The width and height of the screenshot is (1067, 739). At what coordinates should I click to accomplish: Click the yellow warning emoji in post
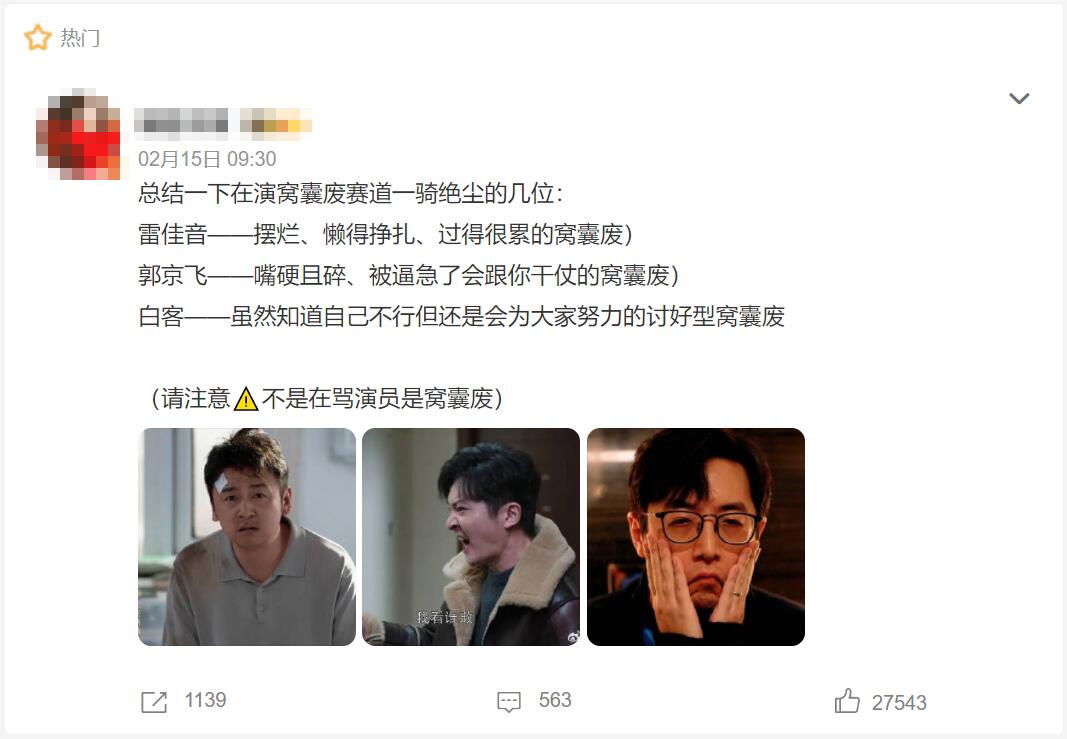click(246, 399)
